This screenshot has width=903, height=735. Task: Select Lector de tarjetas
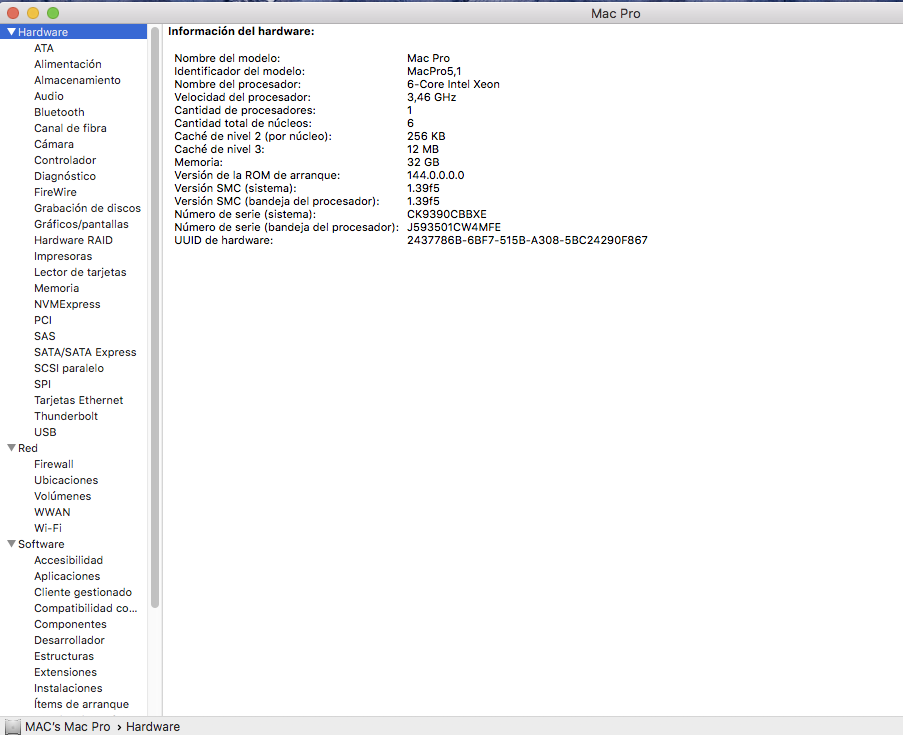80,272
